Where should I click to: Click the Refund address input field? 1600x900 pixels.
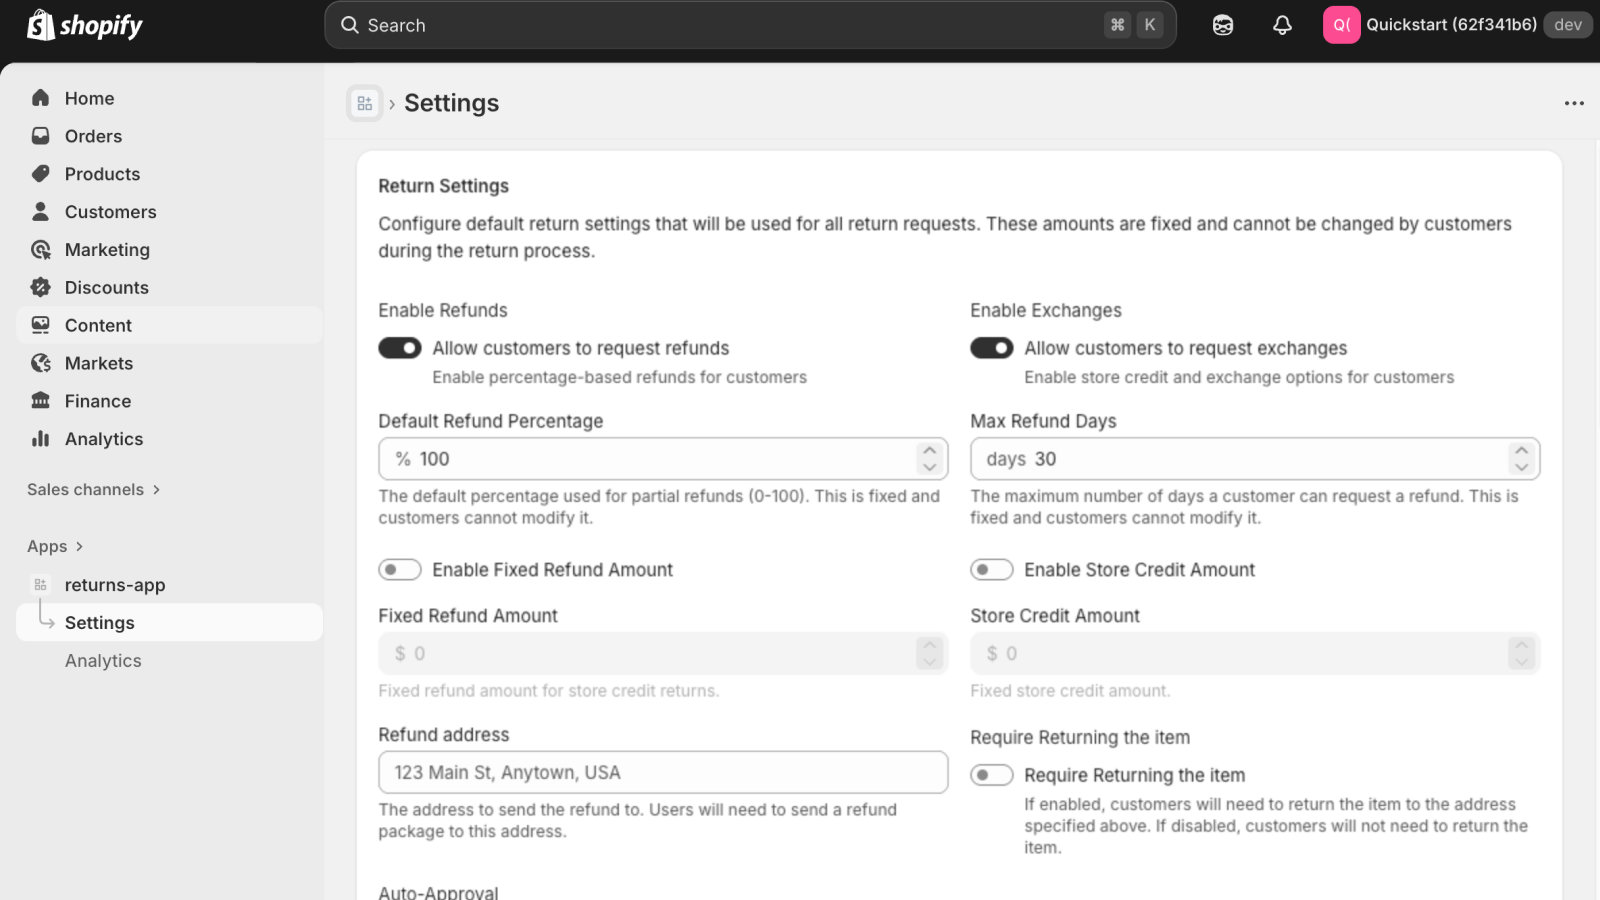click(662, 773)
